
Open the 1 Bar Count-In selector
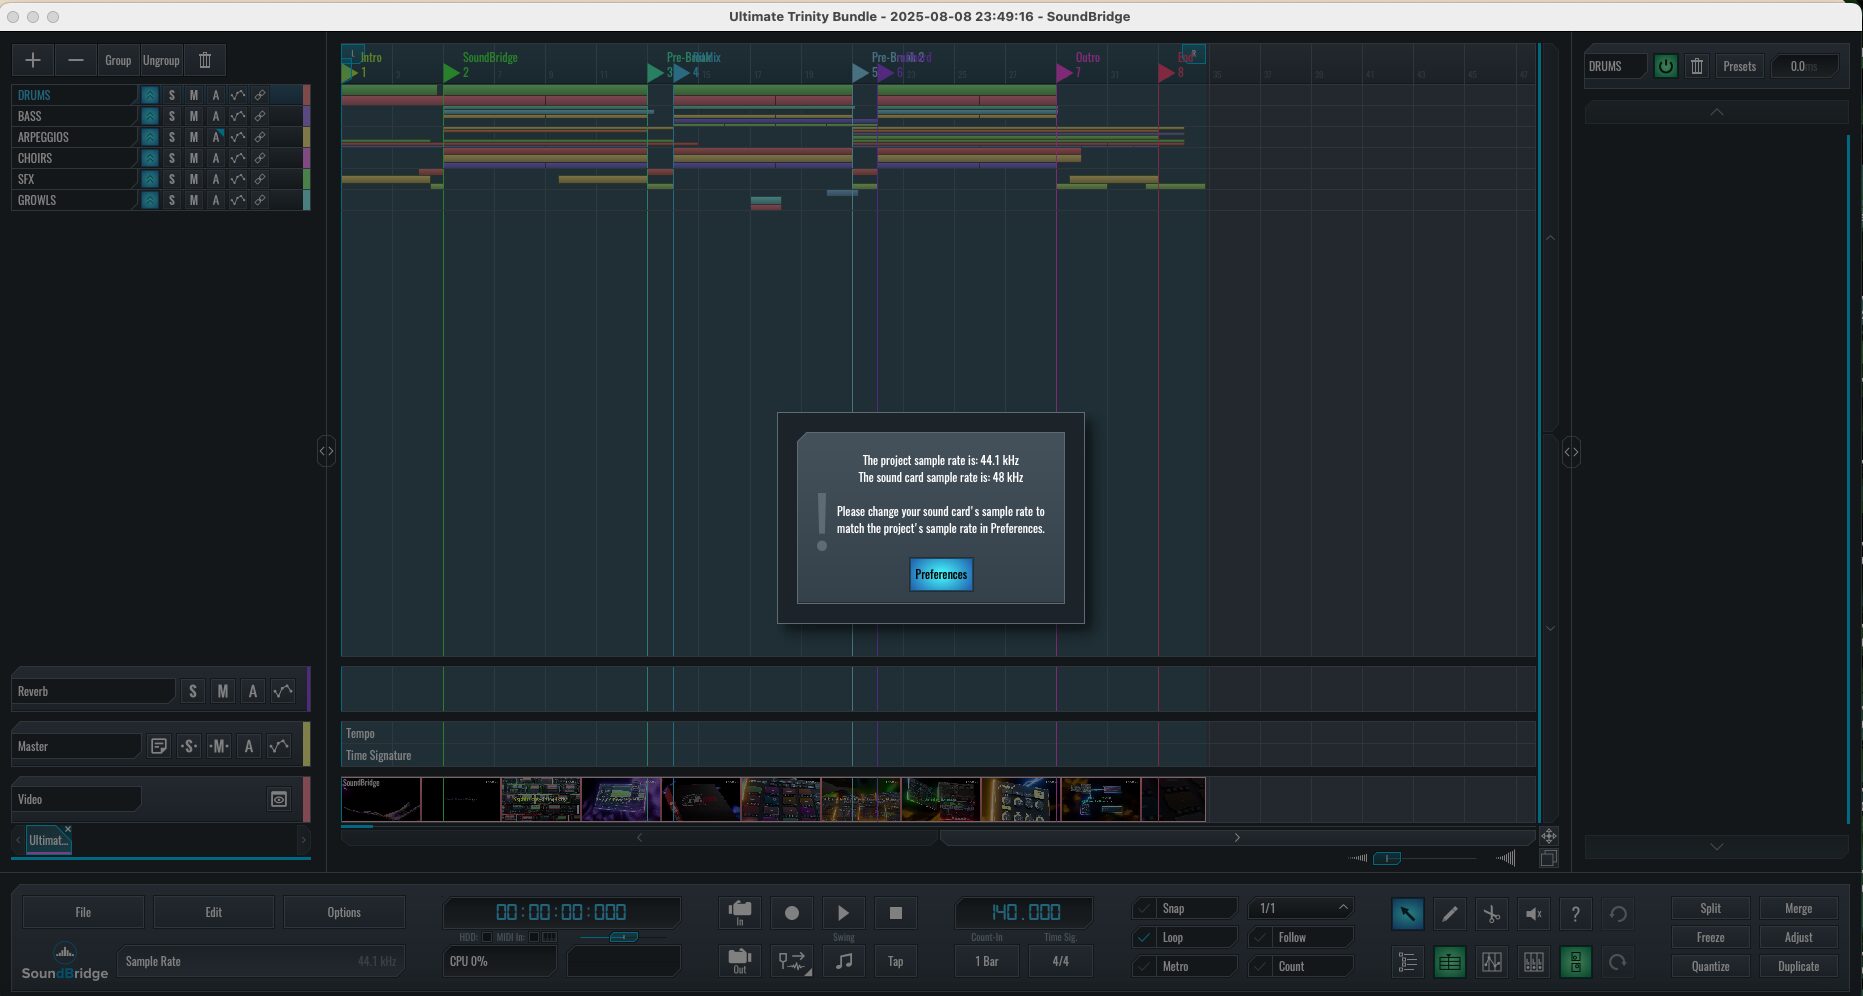pyautogui.click(x=987, y=962)
